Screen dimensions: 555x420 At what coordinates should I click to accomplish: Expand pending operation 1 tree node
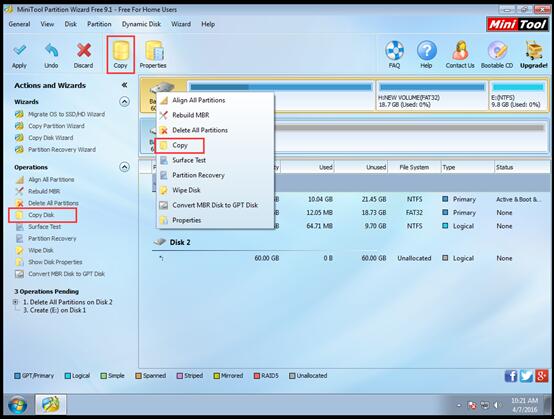(x=16, y=302)
